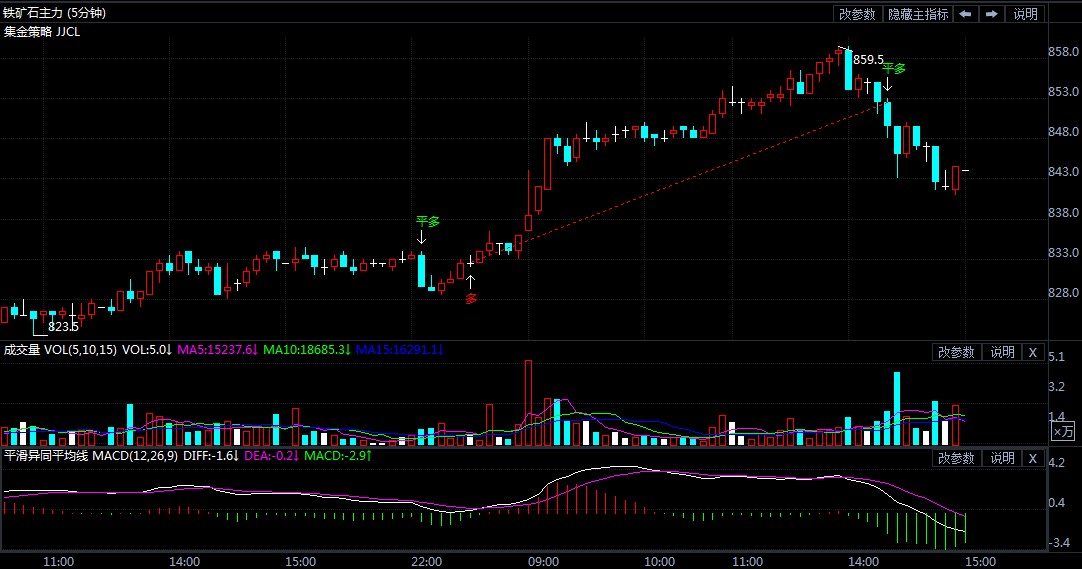Click the MA15:16291.1 volume value
Screen dimensions: 1082x569
pyautogui.click(x=399, y=350)
